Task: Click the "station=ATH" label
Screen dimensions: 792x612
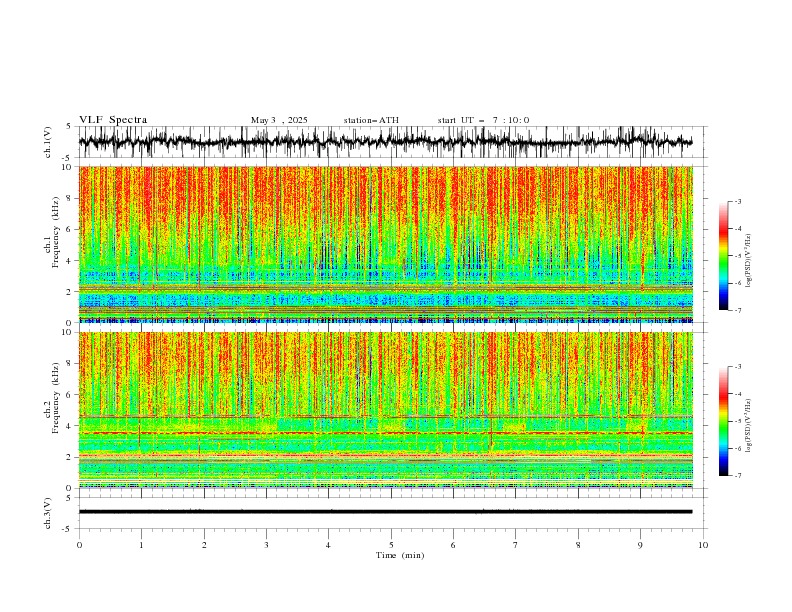Action: point(371,120)
